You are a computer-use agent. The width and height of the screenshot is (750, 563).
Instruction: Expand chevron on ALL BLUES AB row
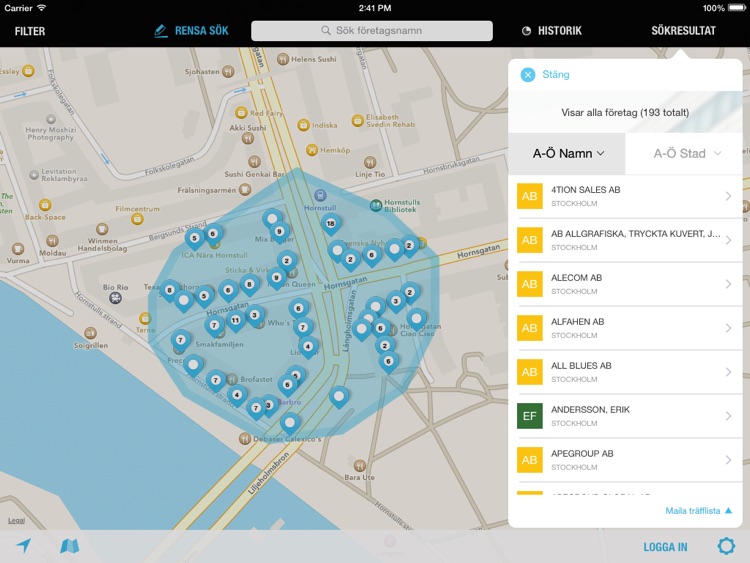pyautogui.click(x=728, y=372)
